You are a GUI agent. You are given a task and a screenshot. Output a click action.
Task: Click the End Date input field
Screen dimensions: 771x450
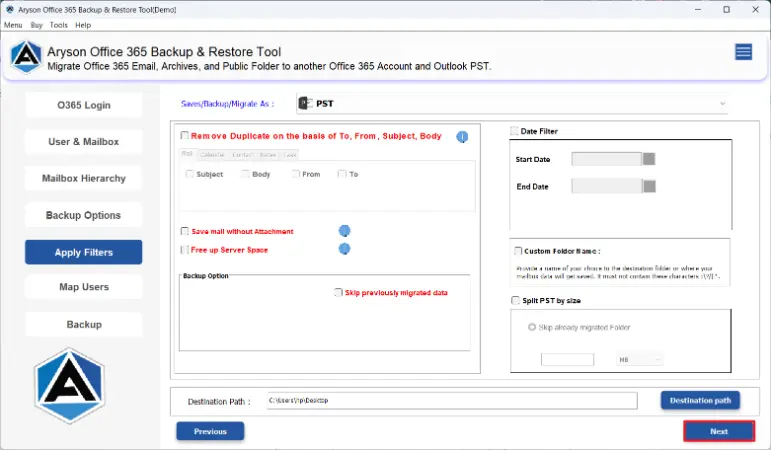[x=607, y=186]
